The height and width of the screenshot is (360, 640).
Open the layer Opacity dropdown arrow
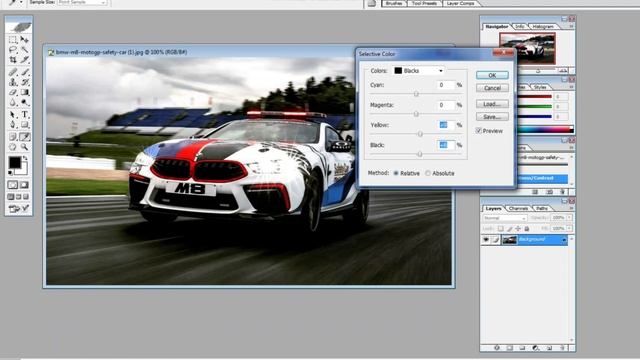569,218
